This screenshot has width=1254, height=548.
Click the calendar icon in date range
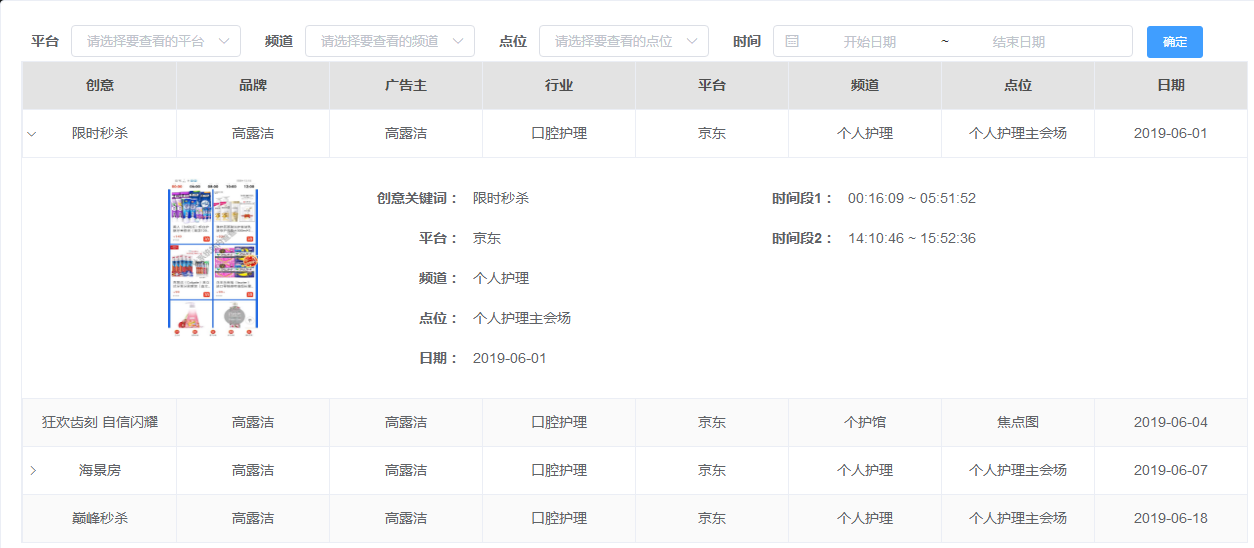click(792, 41)
